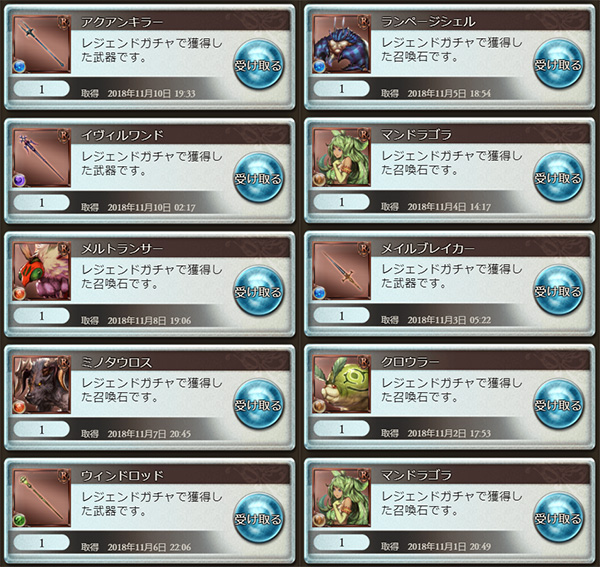Receive the メイルブレイカー with 受け取る button
The image size is (600, 567).
tap(559, 291)
